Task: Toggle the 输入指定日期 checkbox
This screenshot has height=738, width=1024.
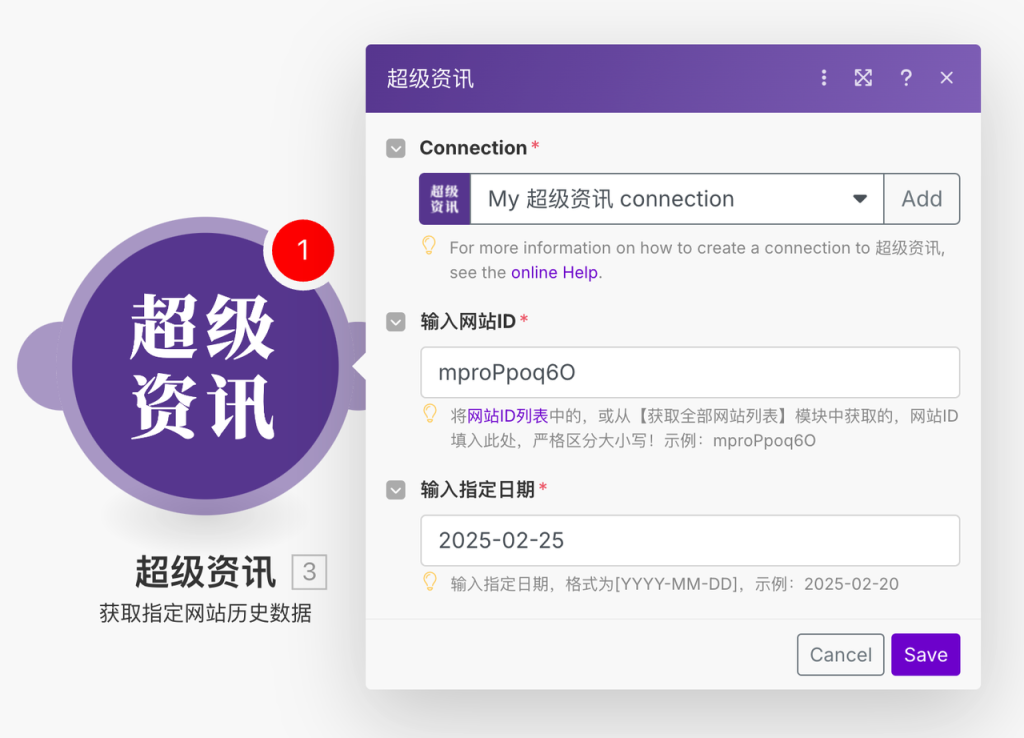Action: click(395, 489)
